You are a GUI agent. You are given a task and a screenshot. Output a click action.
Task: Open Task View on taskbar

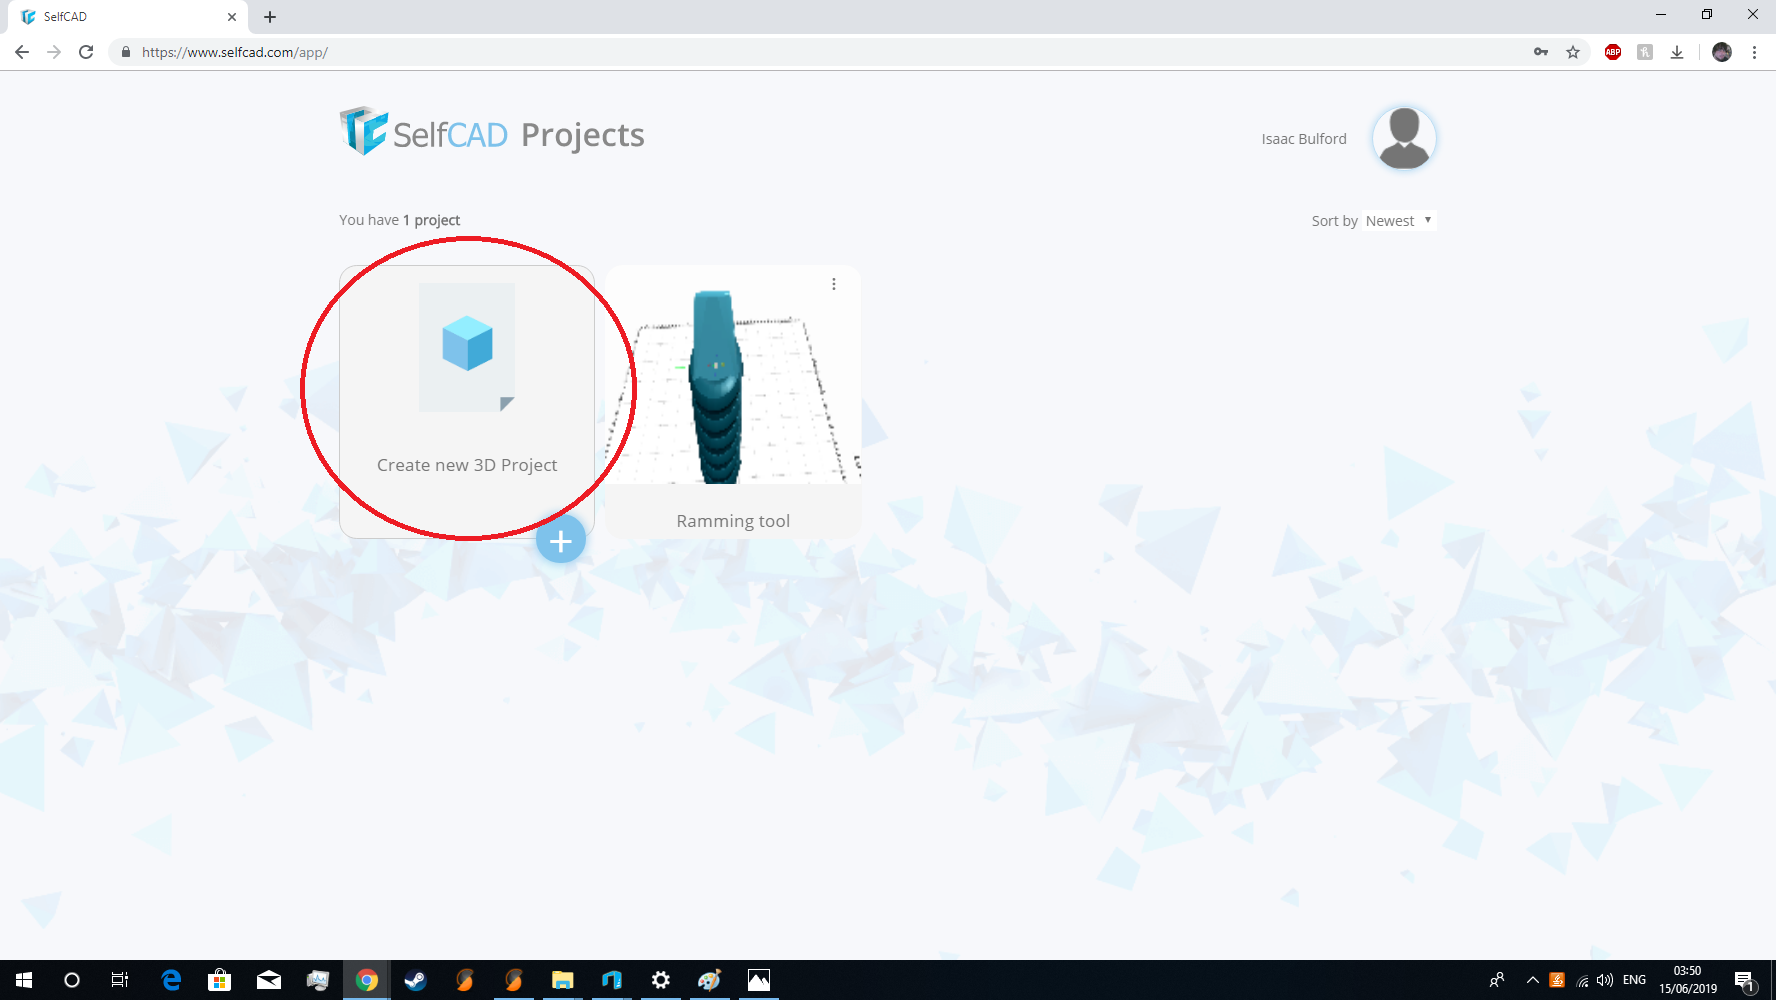tap(120, 980)
